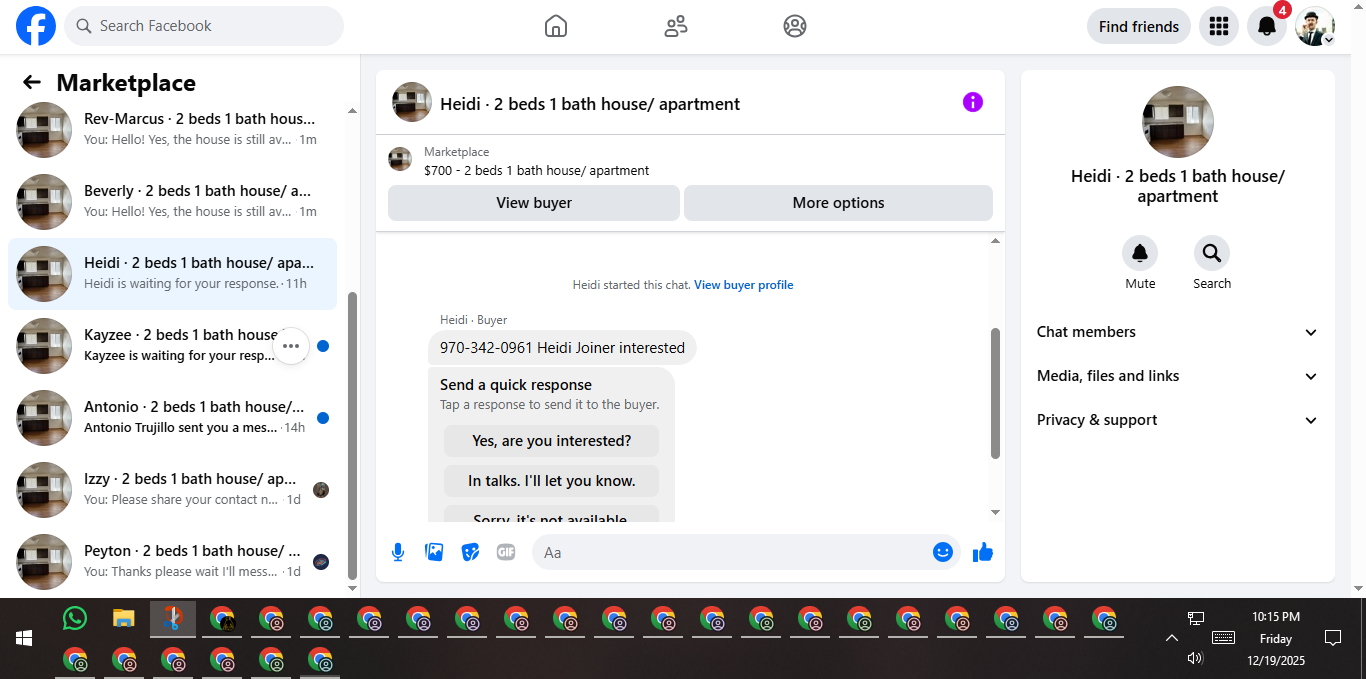Send the quick response "Yes, are you interested?"

[x=552, y=441]
